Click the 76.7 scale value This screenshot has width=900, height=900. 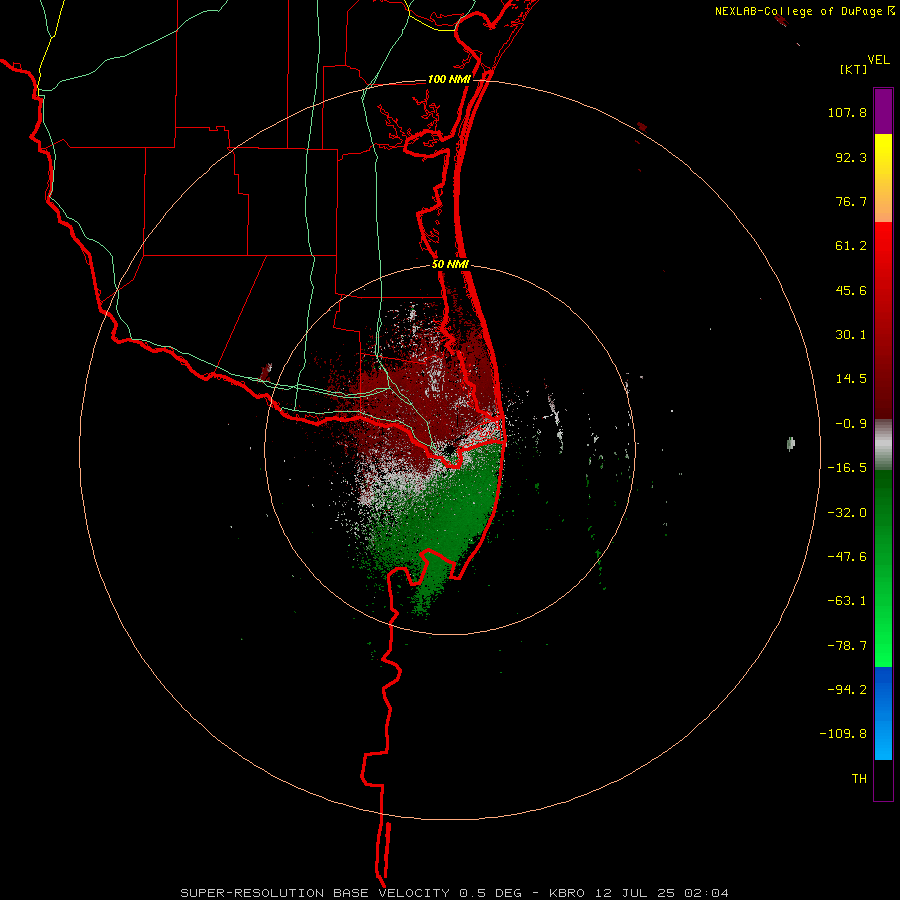click(x=851, y=201)
